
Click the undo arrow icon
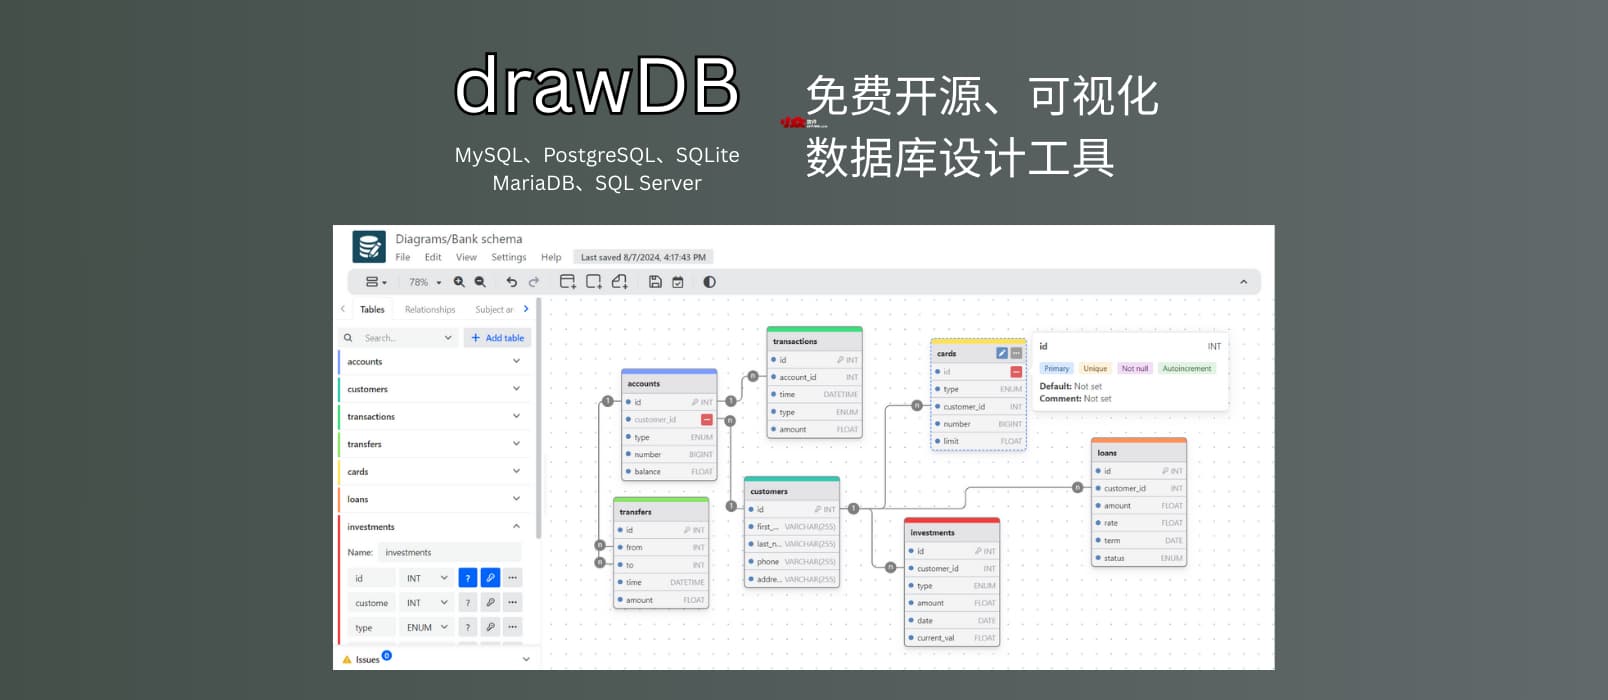point(512,282)
